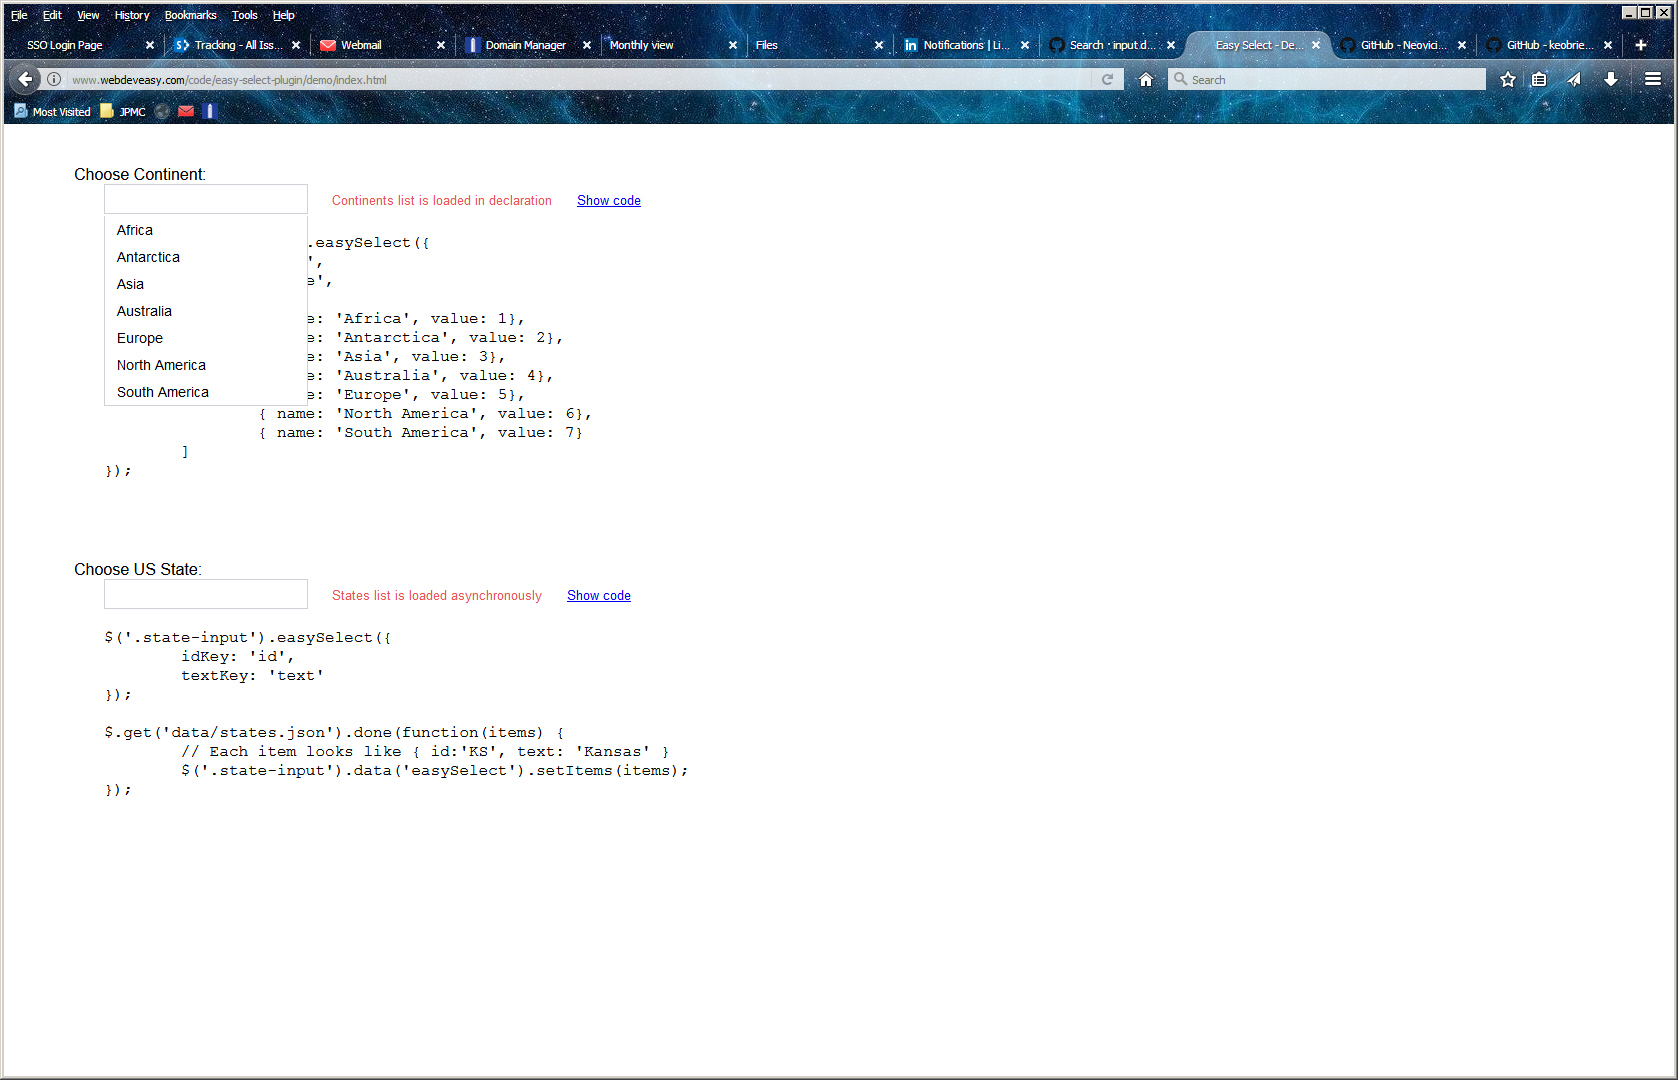The image size is (1678, 1080).
Task: Click the red mail bookmark icon
Action: click(x=186, y=111)
